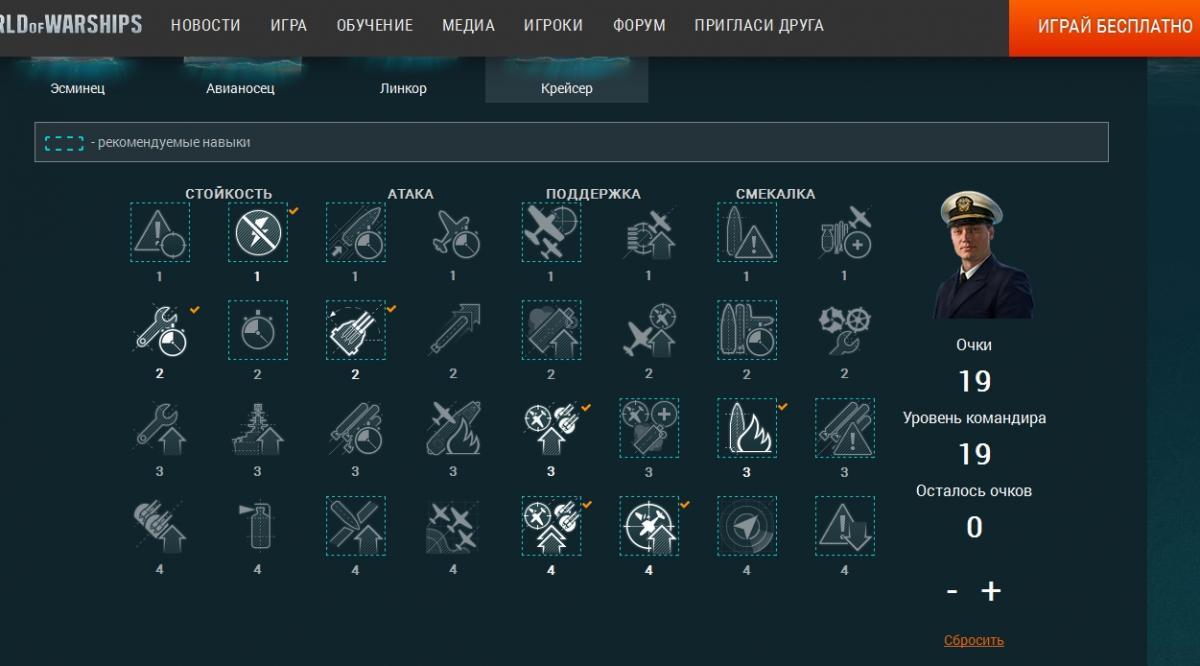The image size is (1200, 666).
Task: Deselect Demolition Expert shell-with-flame skill
Action: [x=748, y=428]
